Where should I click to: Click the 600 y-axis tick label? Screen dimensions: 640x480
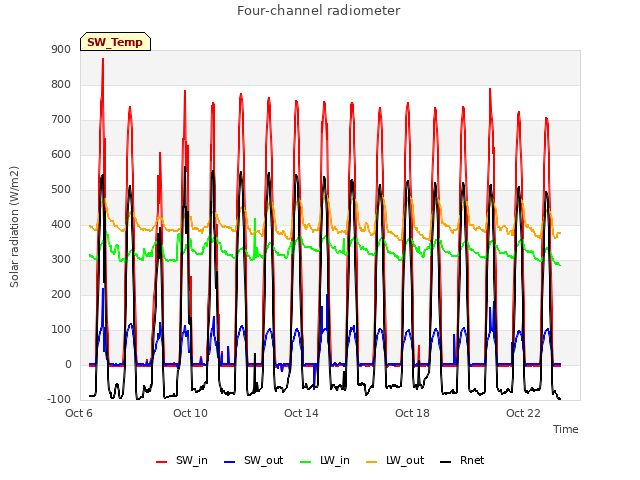pyautogui.click(x=61, y=155)
